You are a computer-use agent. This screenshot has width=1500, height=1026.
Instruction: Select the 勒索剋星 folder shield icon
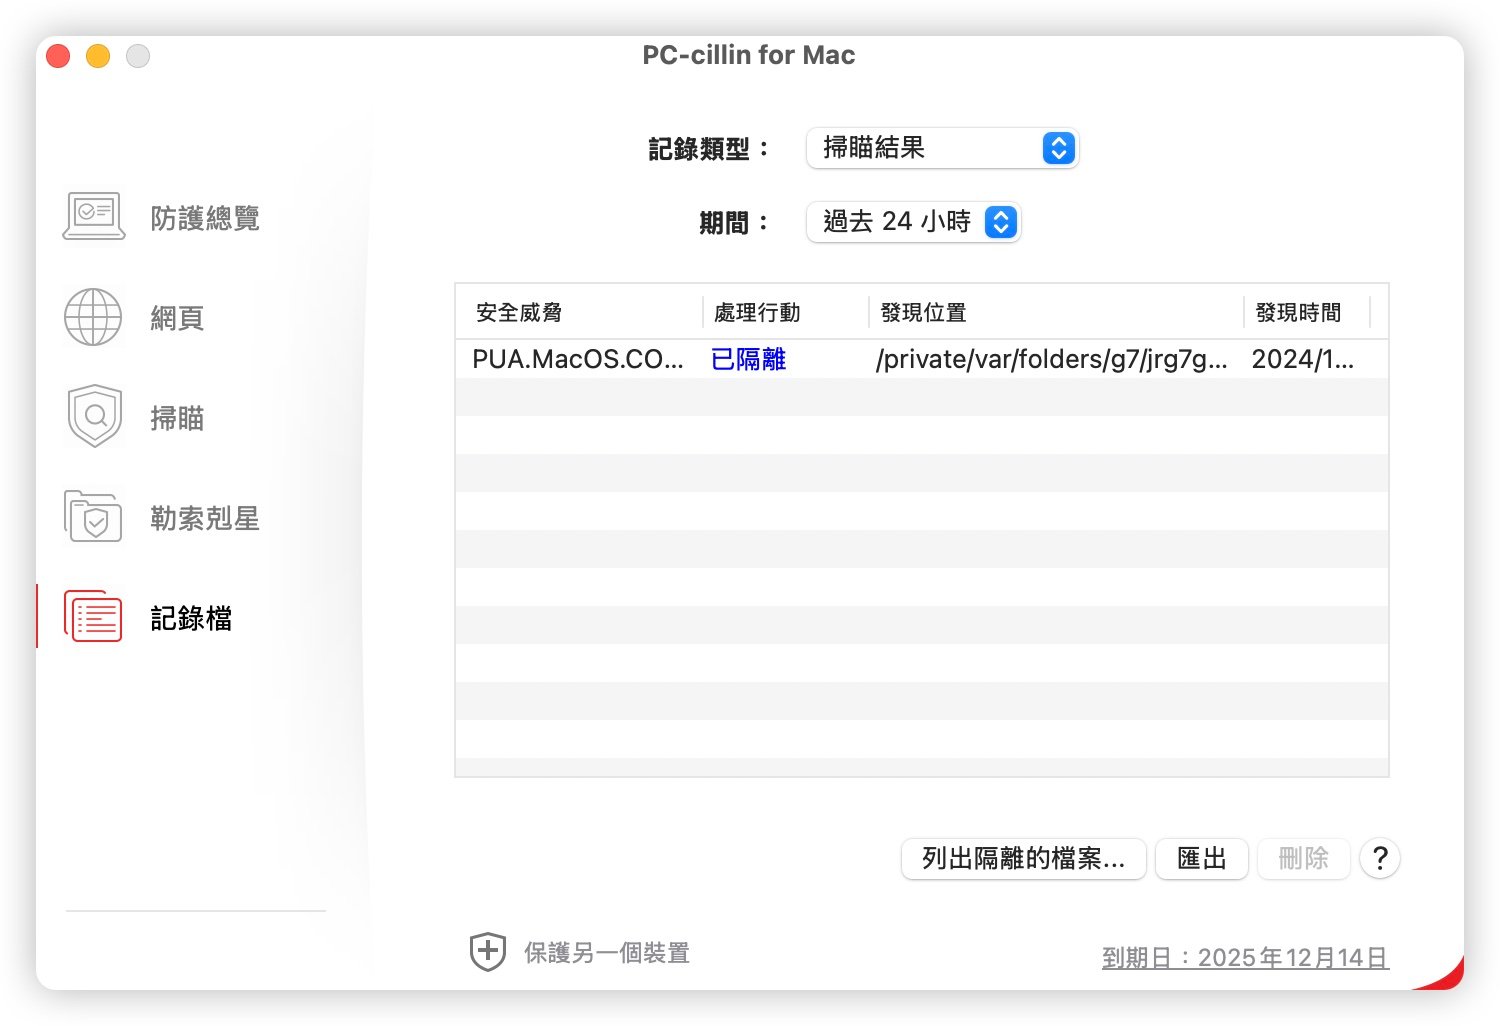[93, 516]
